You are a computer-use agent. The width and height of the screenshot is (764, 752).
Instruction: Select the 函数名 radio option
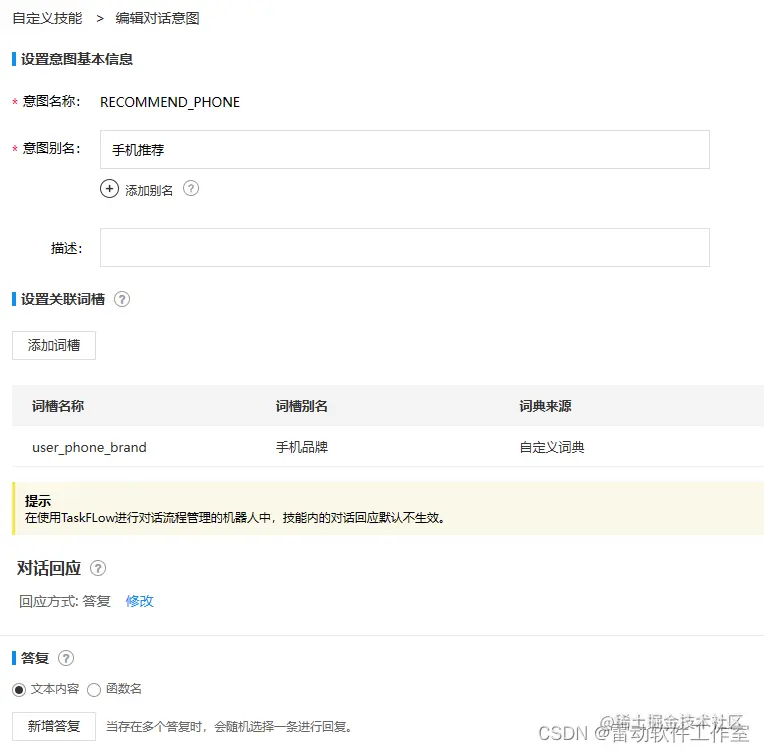point(94,690)
